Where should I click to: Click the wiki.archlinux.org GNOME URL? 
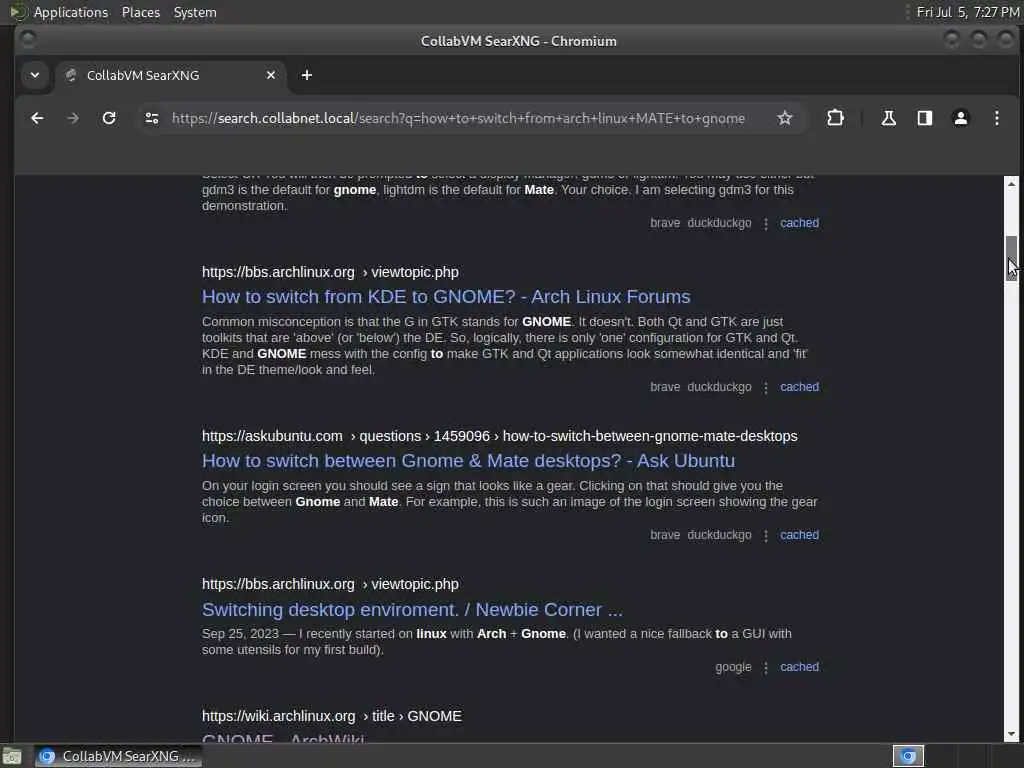(x=332, y=716)
